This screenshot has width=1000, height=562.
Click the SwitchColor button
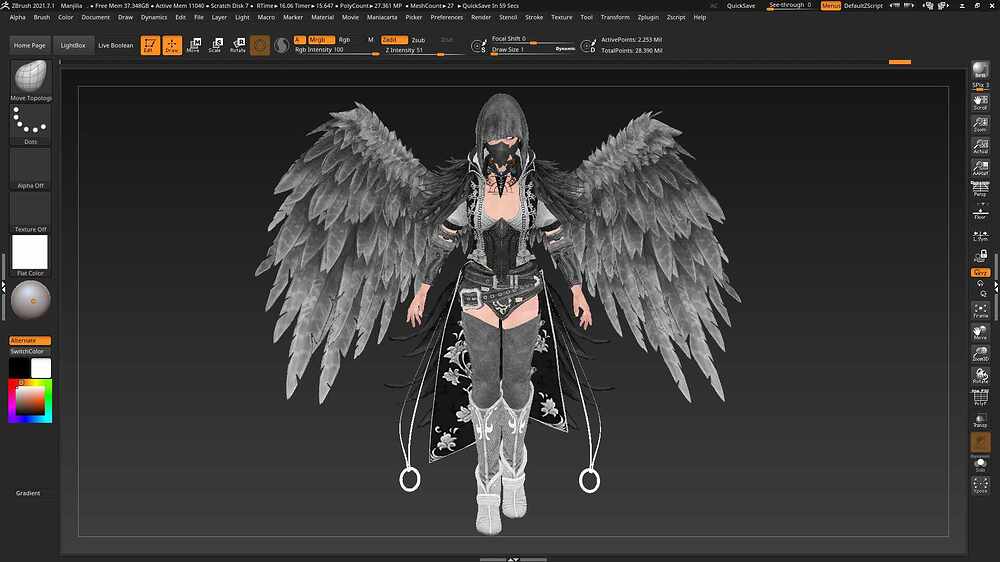(30, 351)
